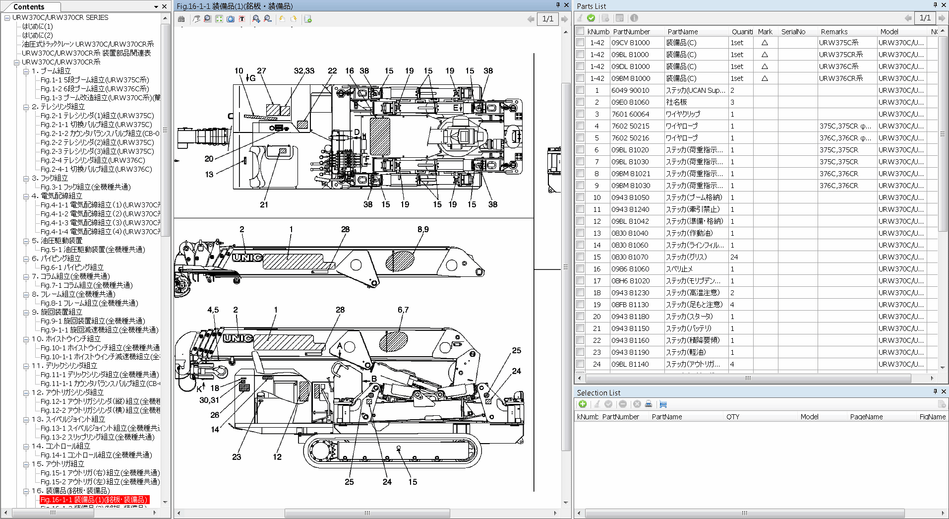949x519 pixels.
Task: Click the green checkmark icon in Parts List
Action: click(x=592, y=18)
